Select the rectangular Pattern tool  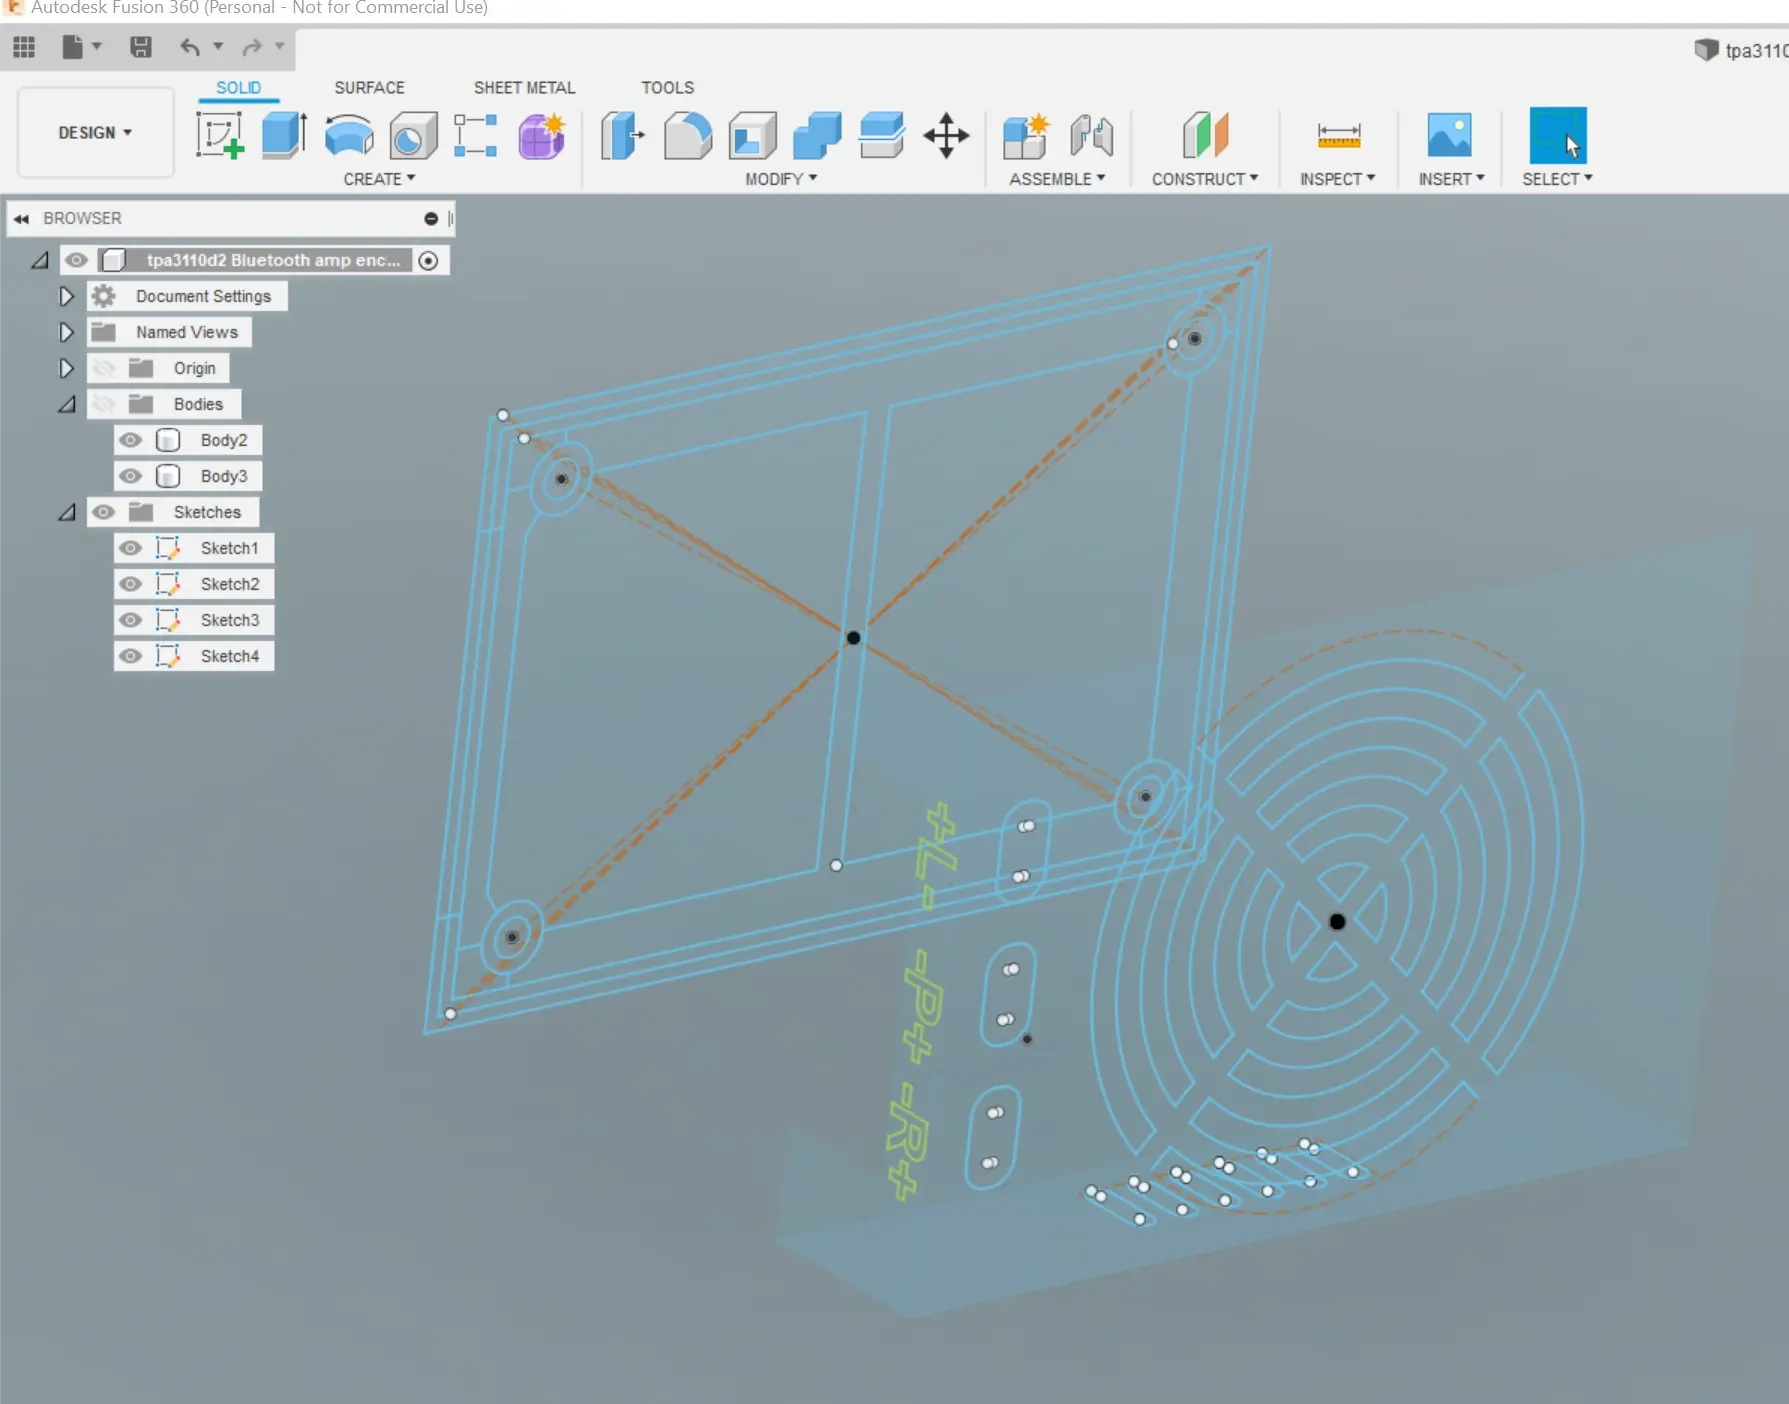(x=476, y=135)
